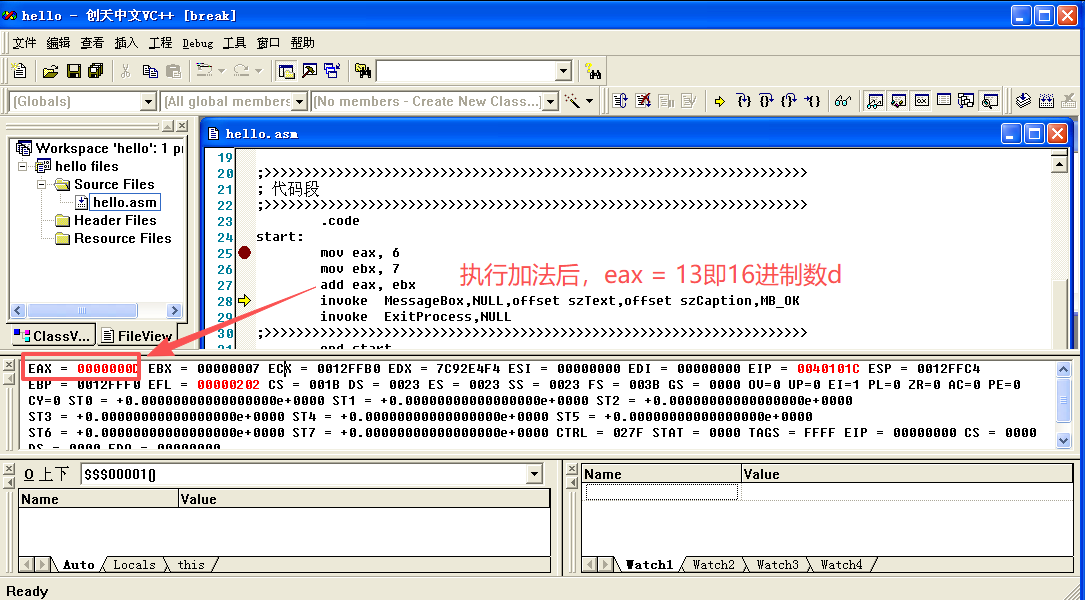The image size is (1085, 600).
Task: Switch to the Watch3 tab
Action: coord(777,565)
